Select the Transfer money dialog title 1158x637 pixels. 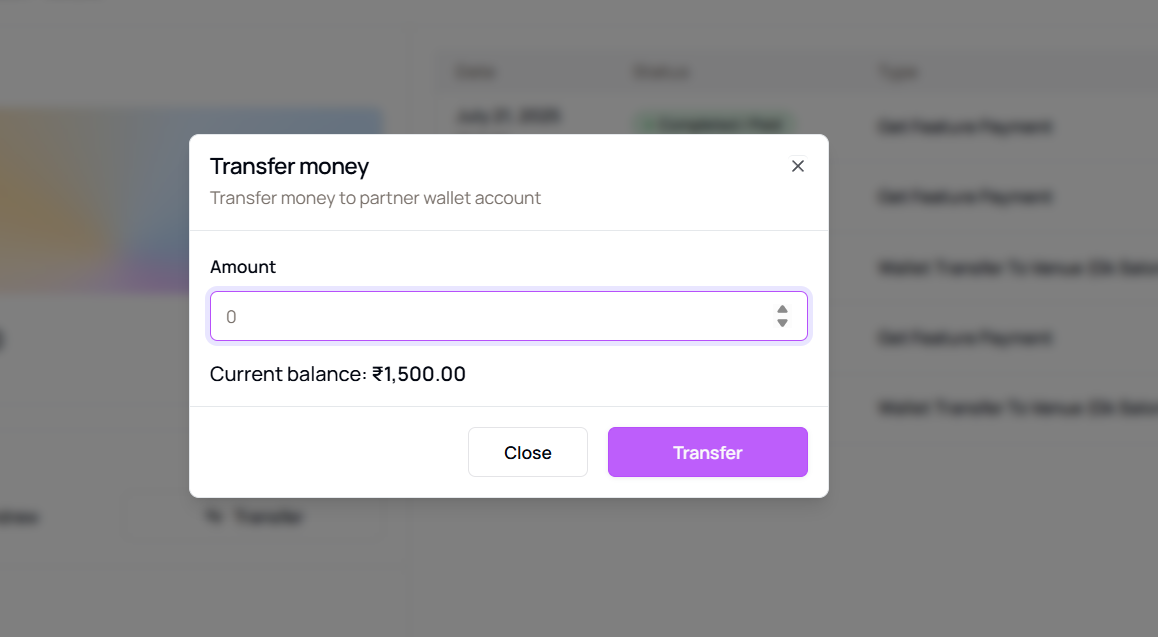pos(289,166)
